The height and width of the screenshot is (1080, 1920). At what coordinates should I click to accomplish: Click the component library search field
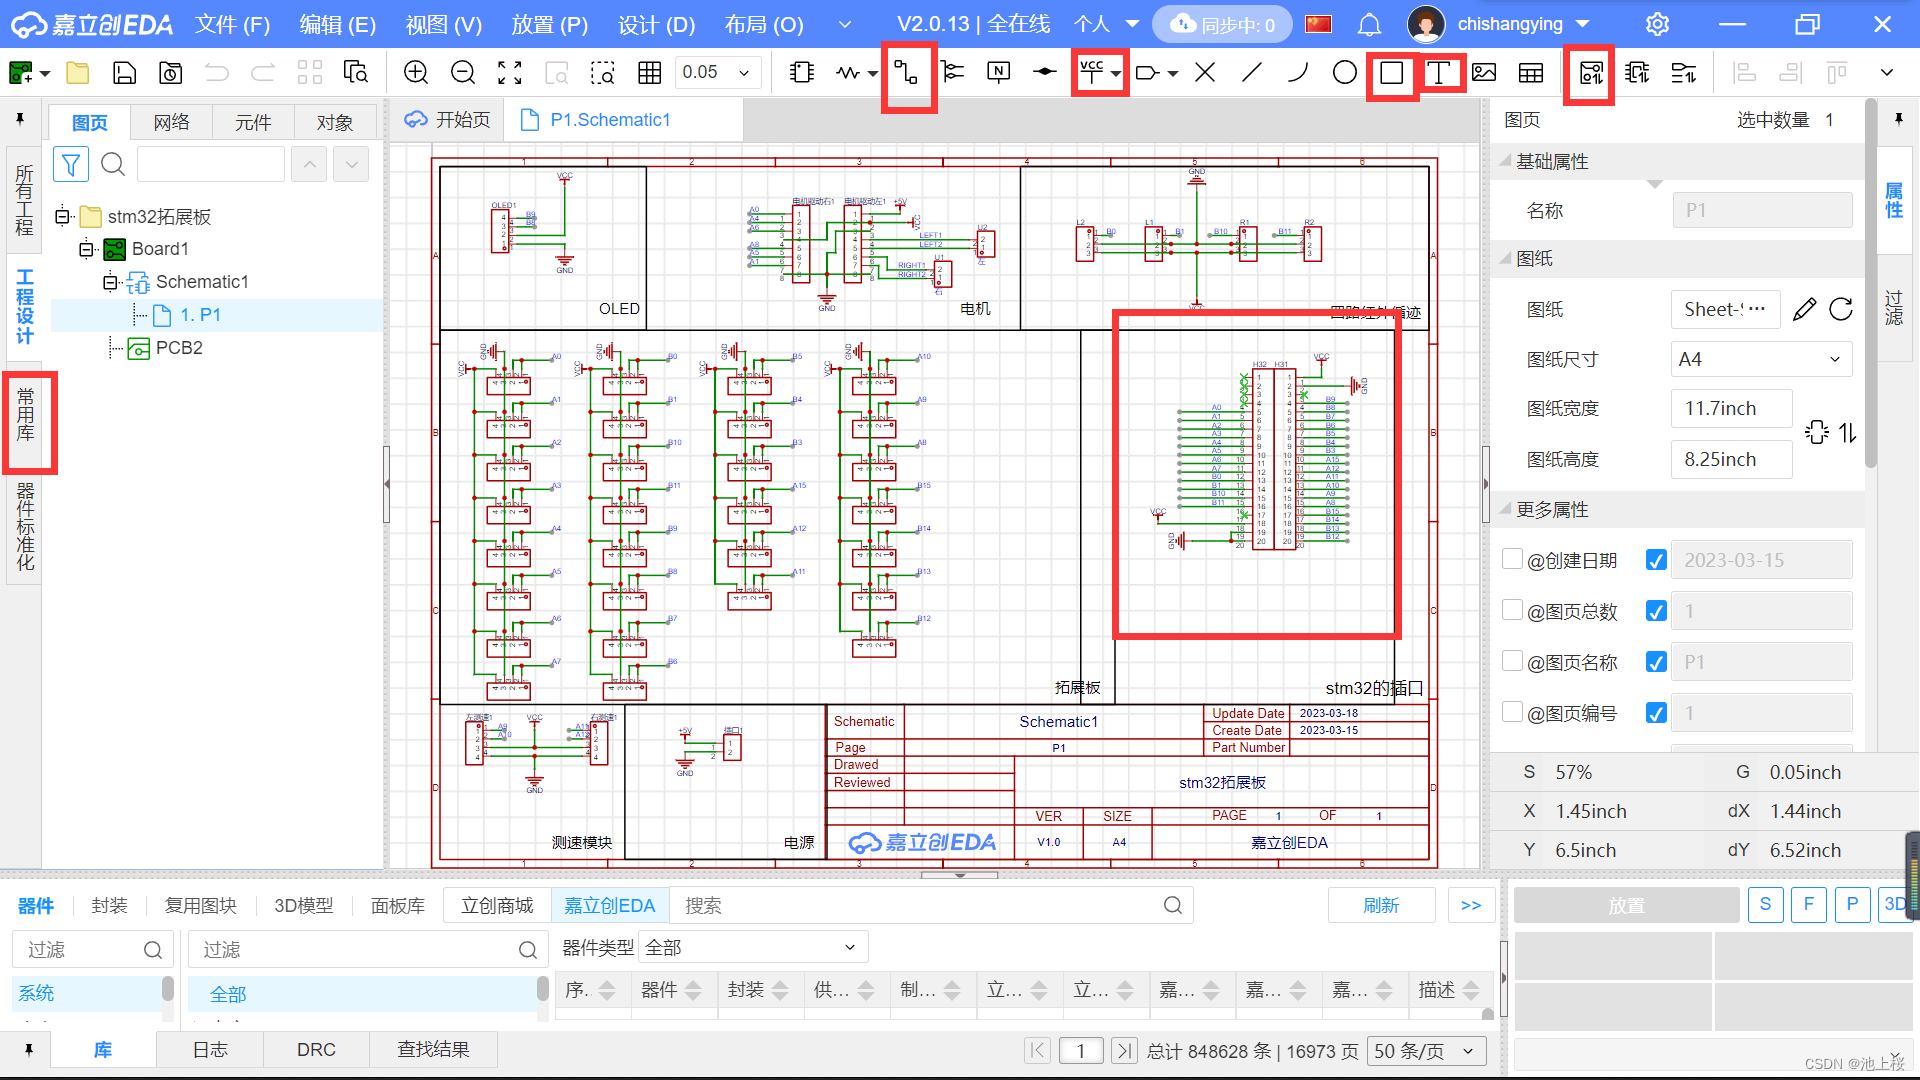pos(920,905)
